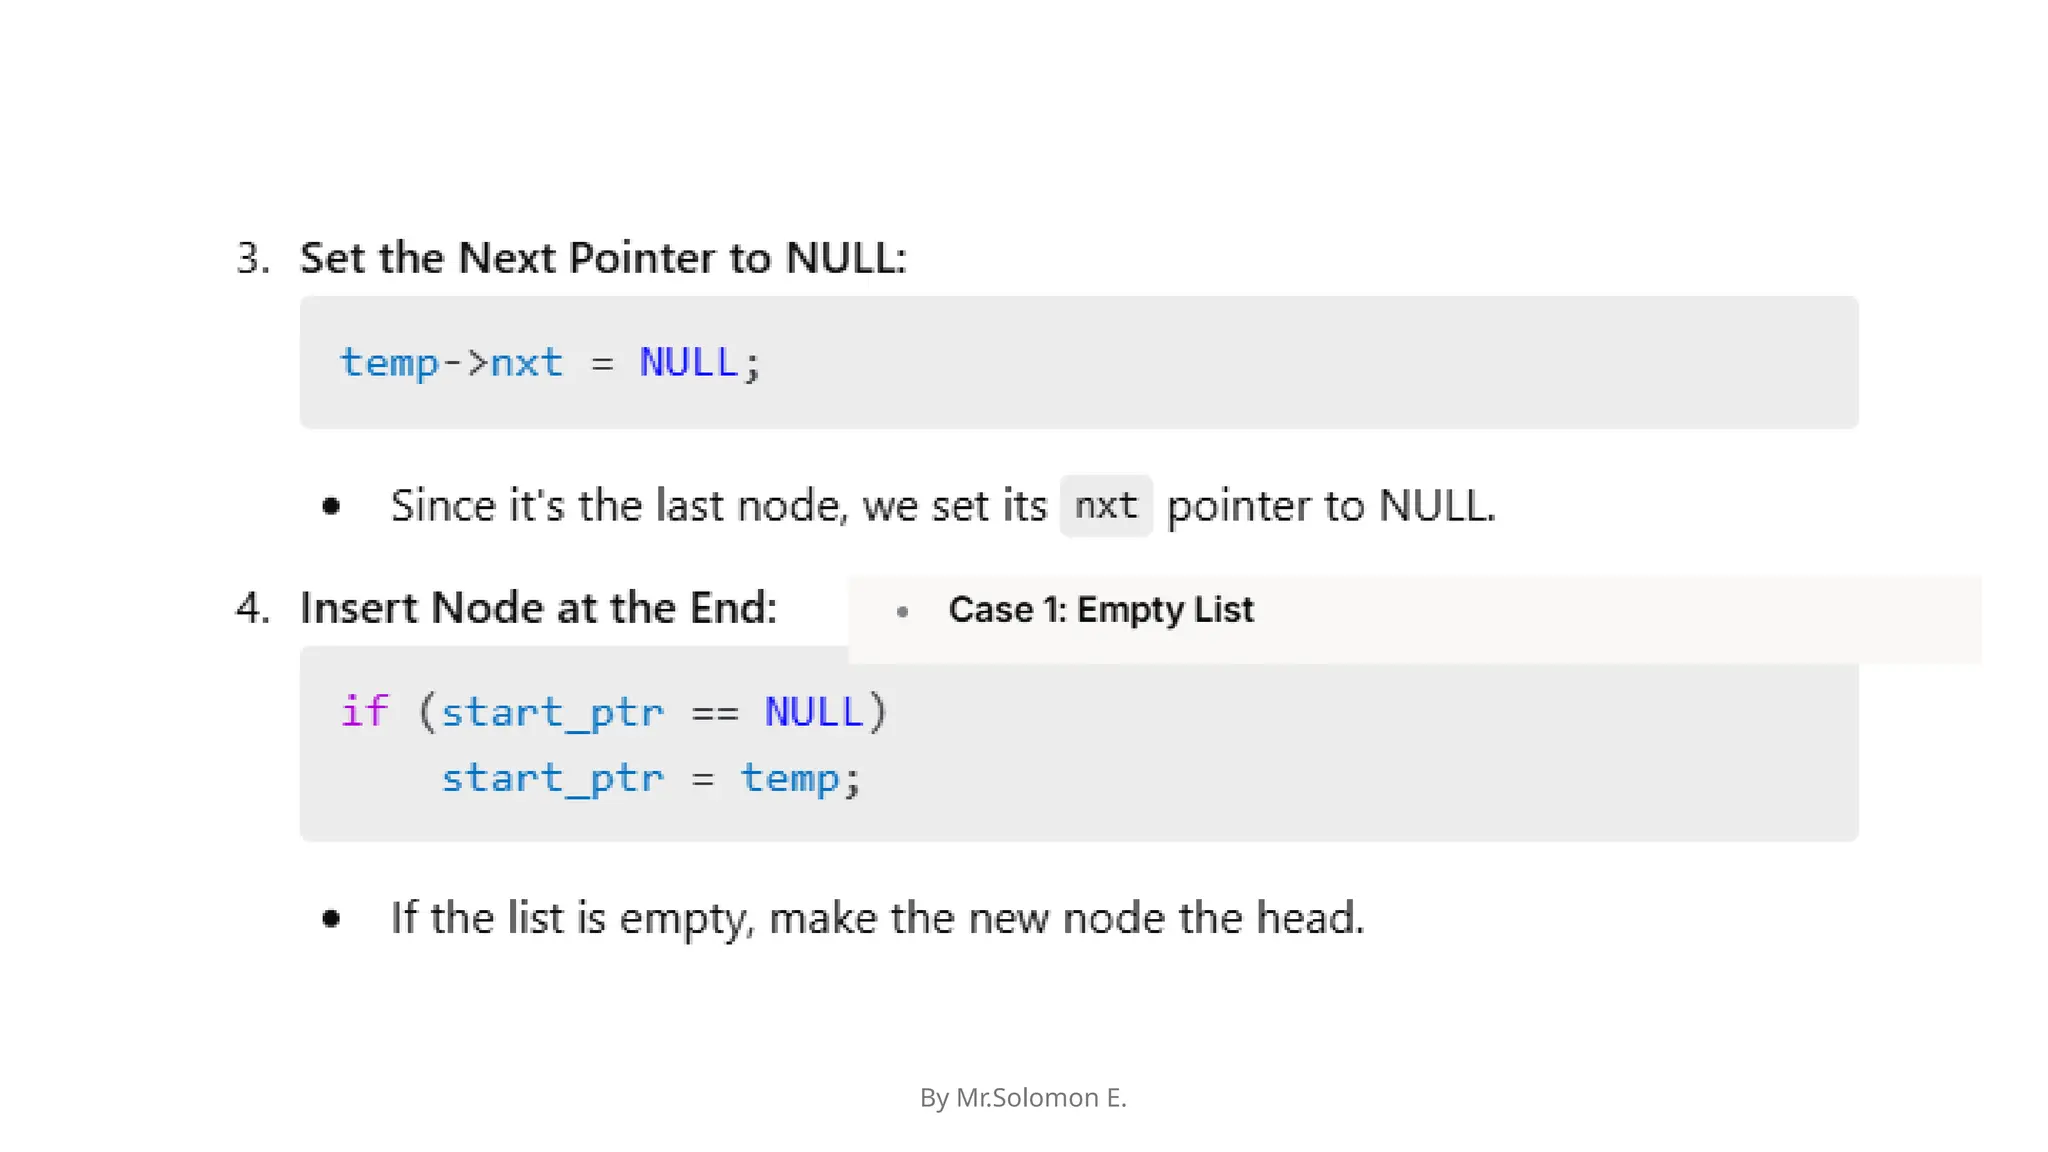The height and width of the screenshot is (1152, 2048).
Task: Click the purple 'if' keyword
Action: click(364, 712)
